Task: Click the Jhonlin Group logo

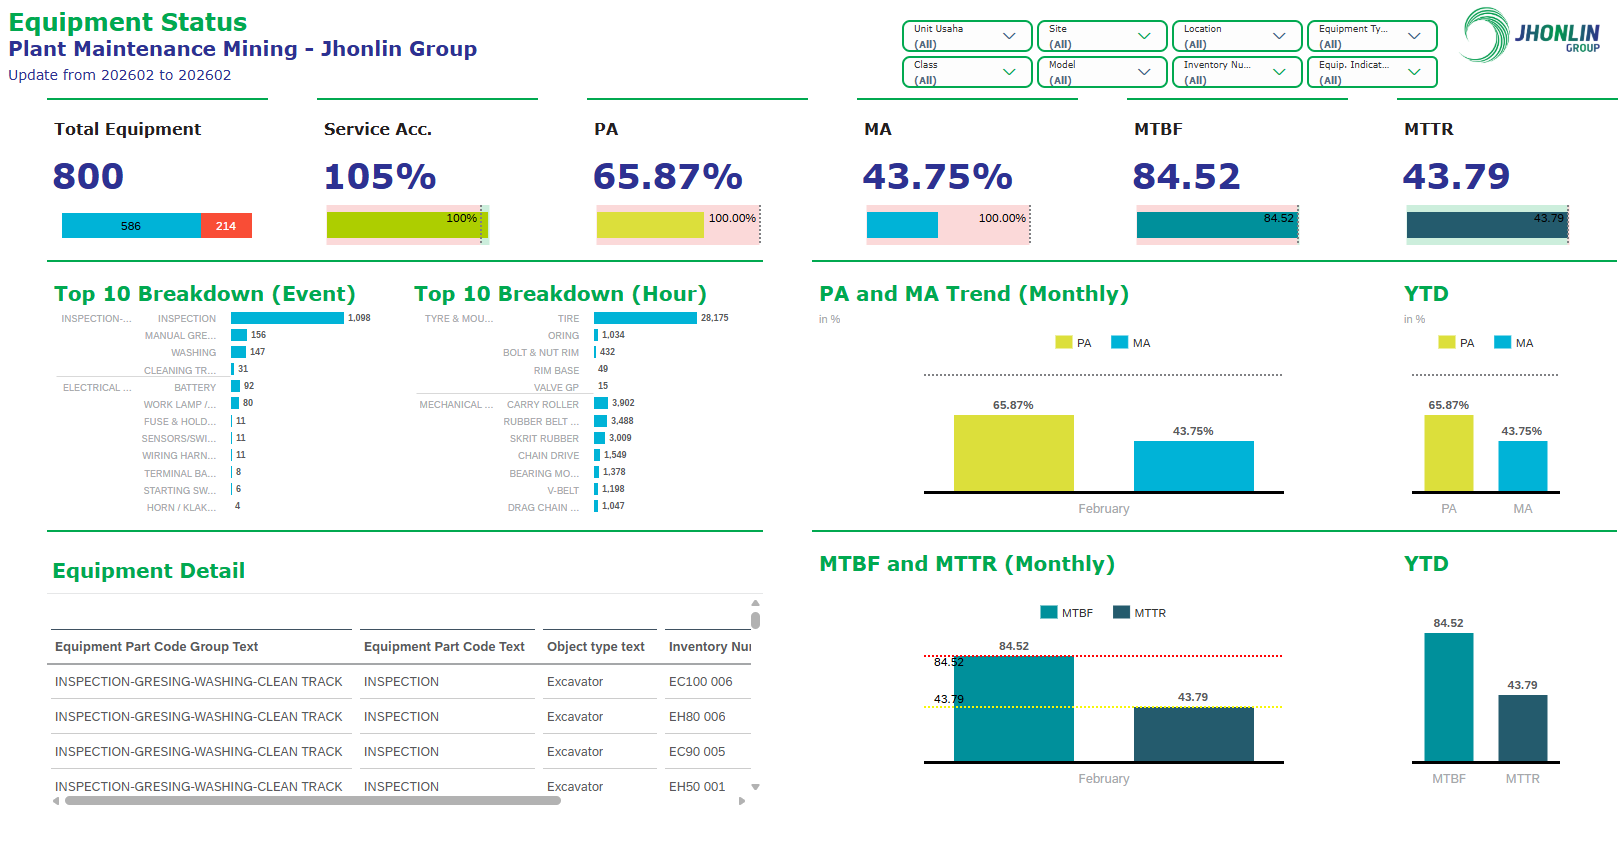Action: [1530, 35]
